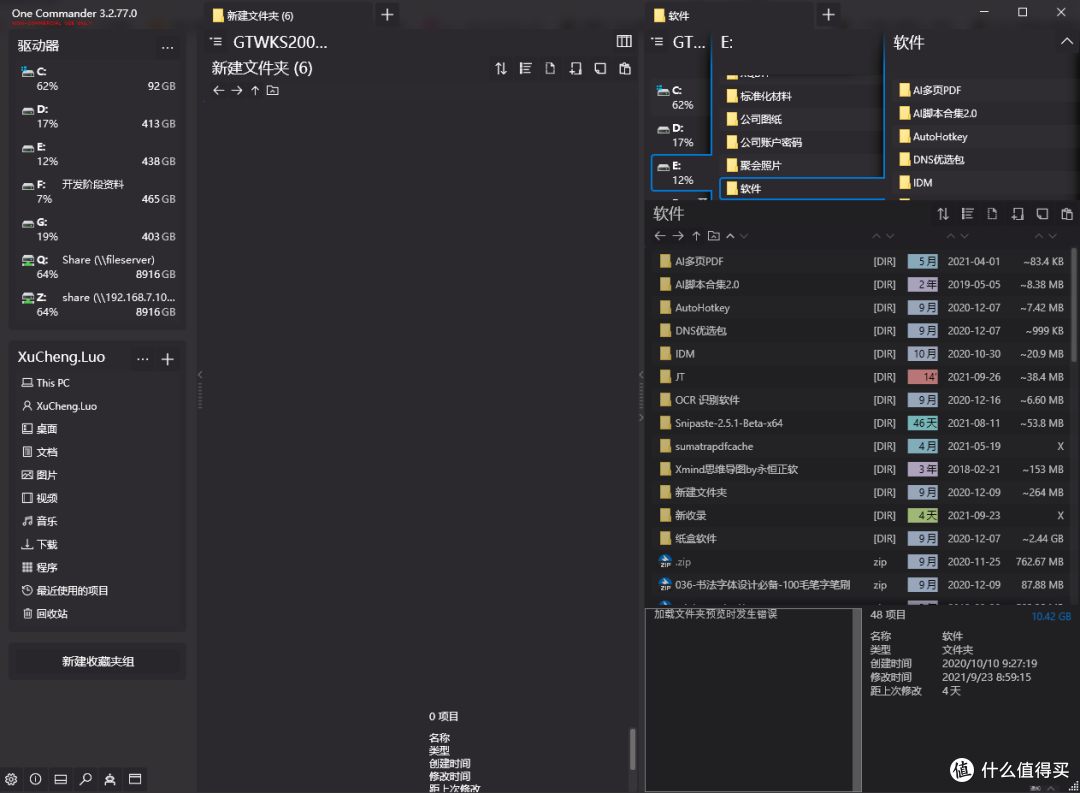
Task: Select 聚会照片 folder in E: column
Action: click(802, 165)
